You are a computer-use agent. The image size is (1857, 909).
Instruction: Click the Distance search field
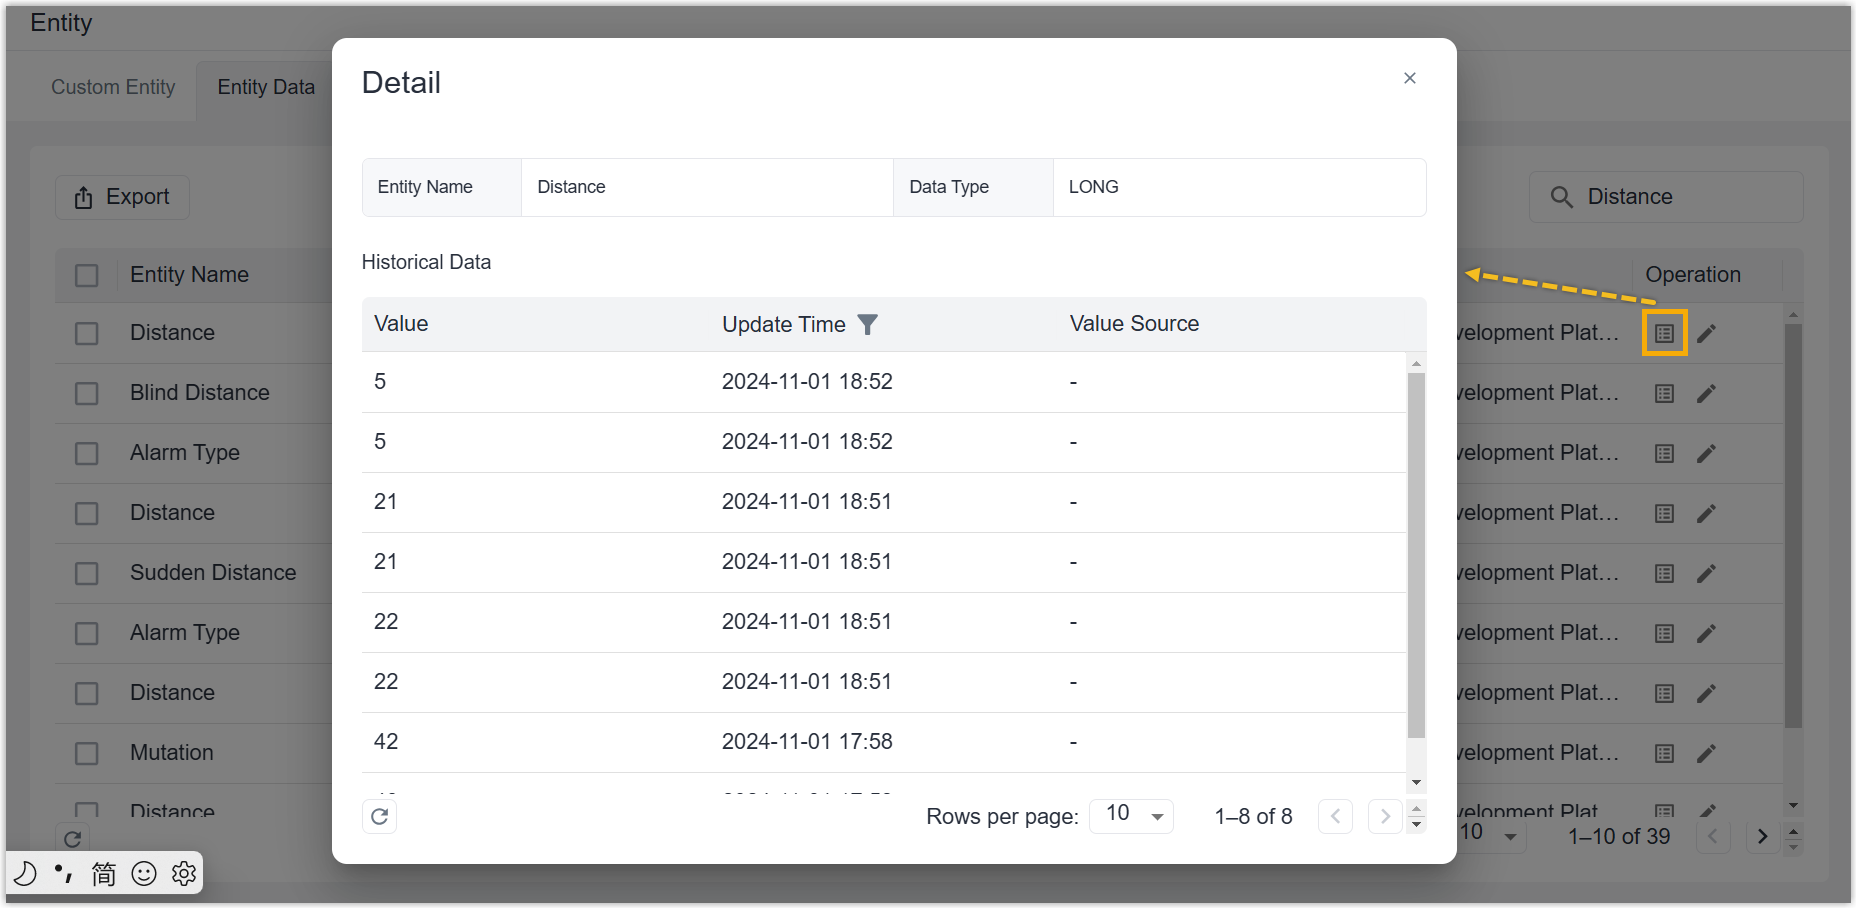pos(1666,197)
